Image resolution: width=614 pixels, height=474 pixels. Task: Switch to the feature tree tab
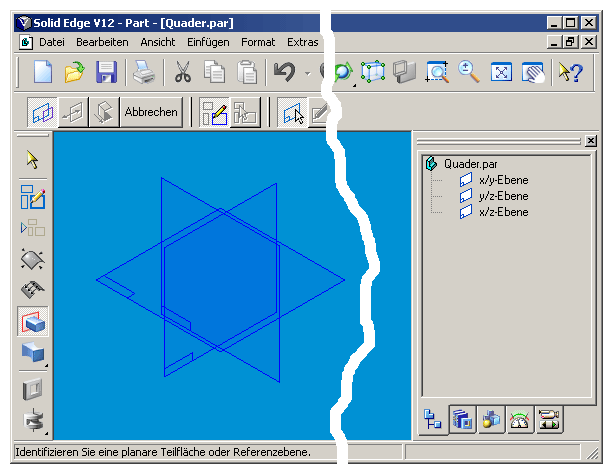click(433, 420)
